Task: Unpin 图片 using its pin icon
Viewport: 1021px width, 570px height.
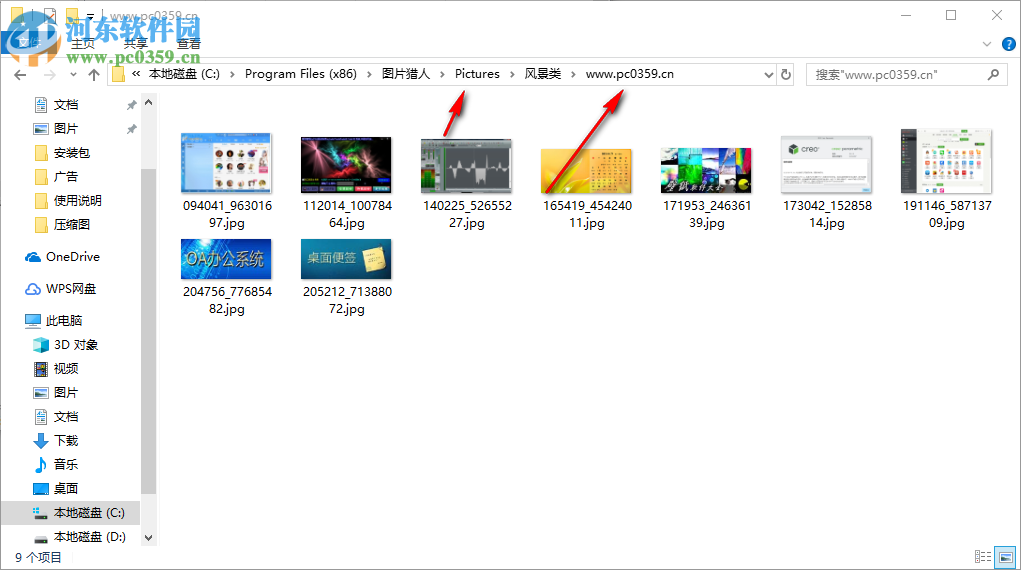Action: (x=132, y=129)
